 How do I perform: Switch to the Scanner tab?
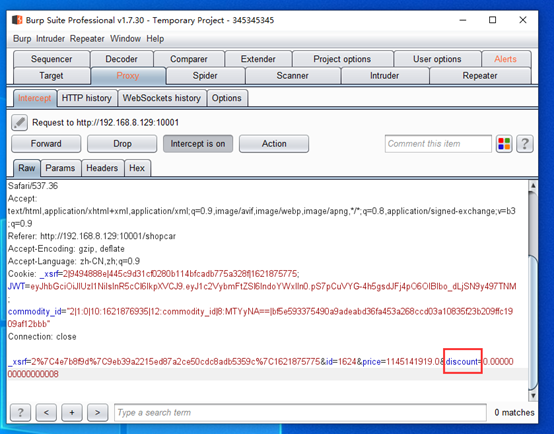point(293,76)
